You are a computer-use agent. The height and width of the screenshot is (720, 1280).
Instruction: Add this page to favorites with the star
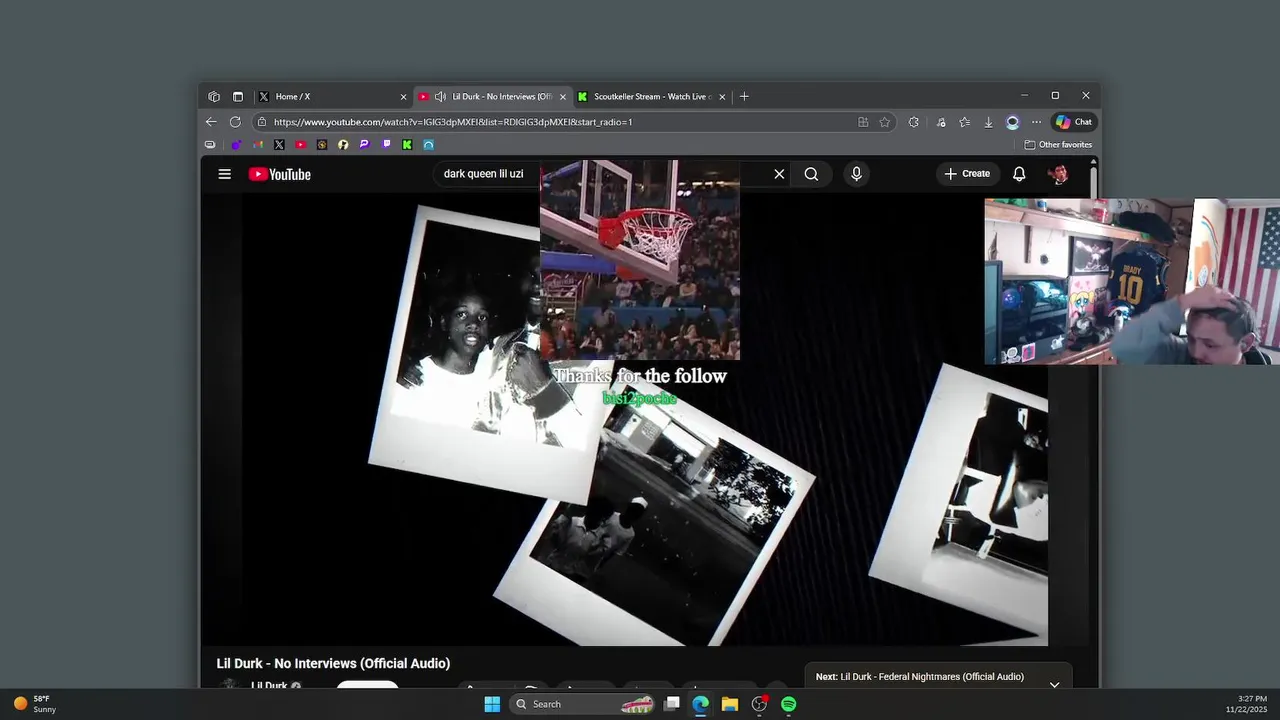tap(885, 122)
